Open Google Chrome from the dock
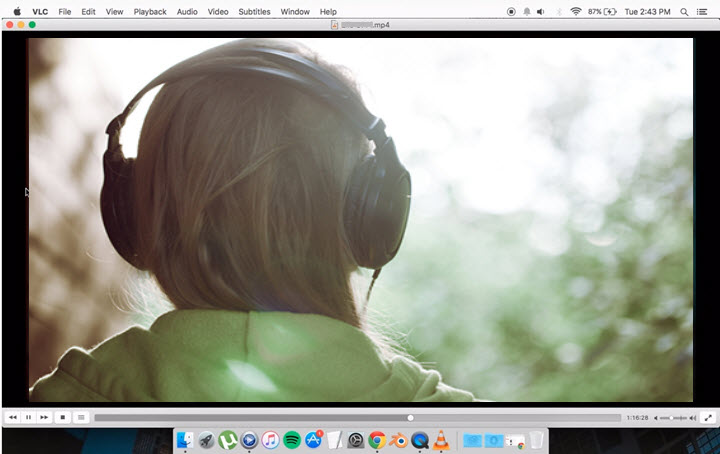 pyautogui.click(x=377, y=440)
